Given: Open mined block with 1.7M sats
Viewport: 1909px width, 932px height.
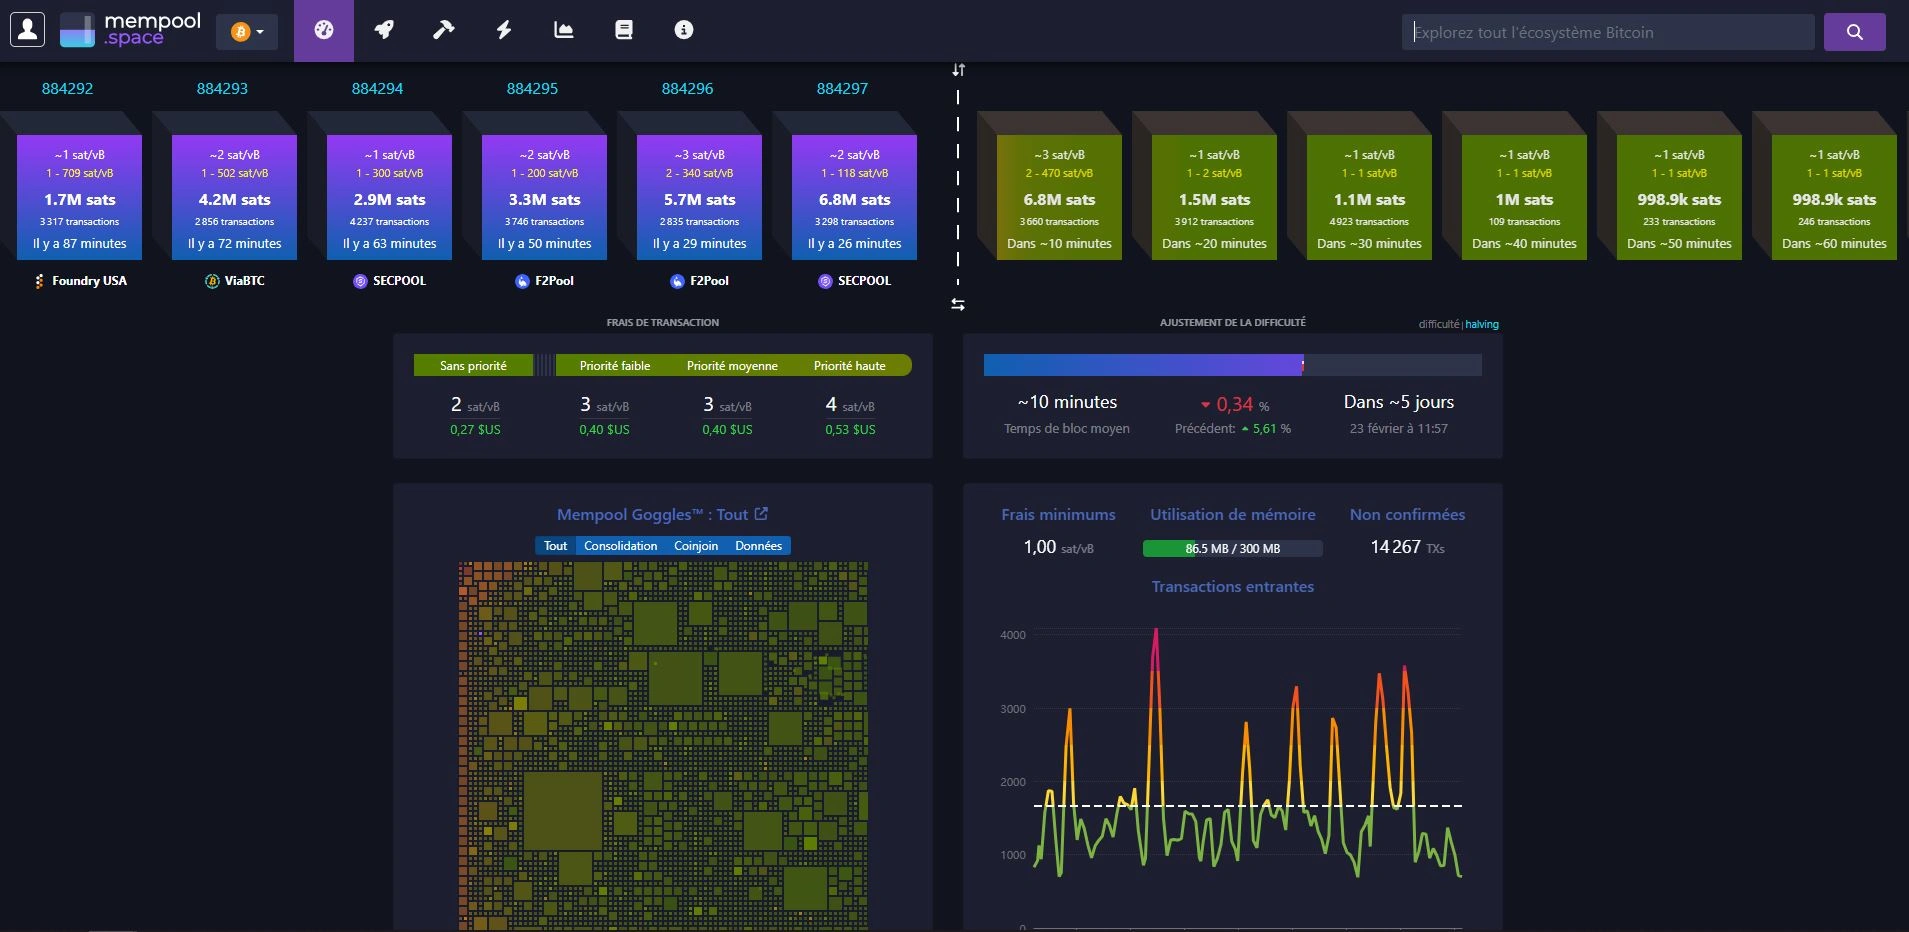Looking at the screenshot, I should (x=80, y=198).
